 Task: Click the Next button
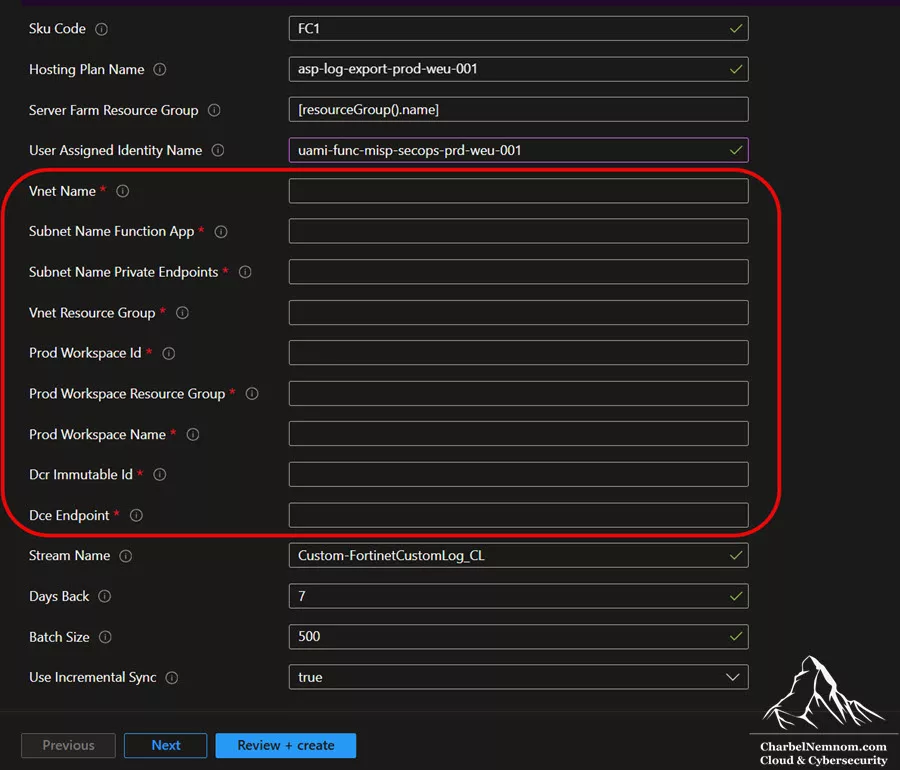point(165,745)
